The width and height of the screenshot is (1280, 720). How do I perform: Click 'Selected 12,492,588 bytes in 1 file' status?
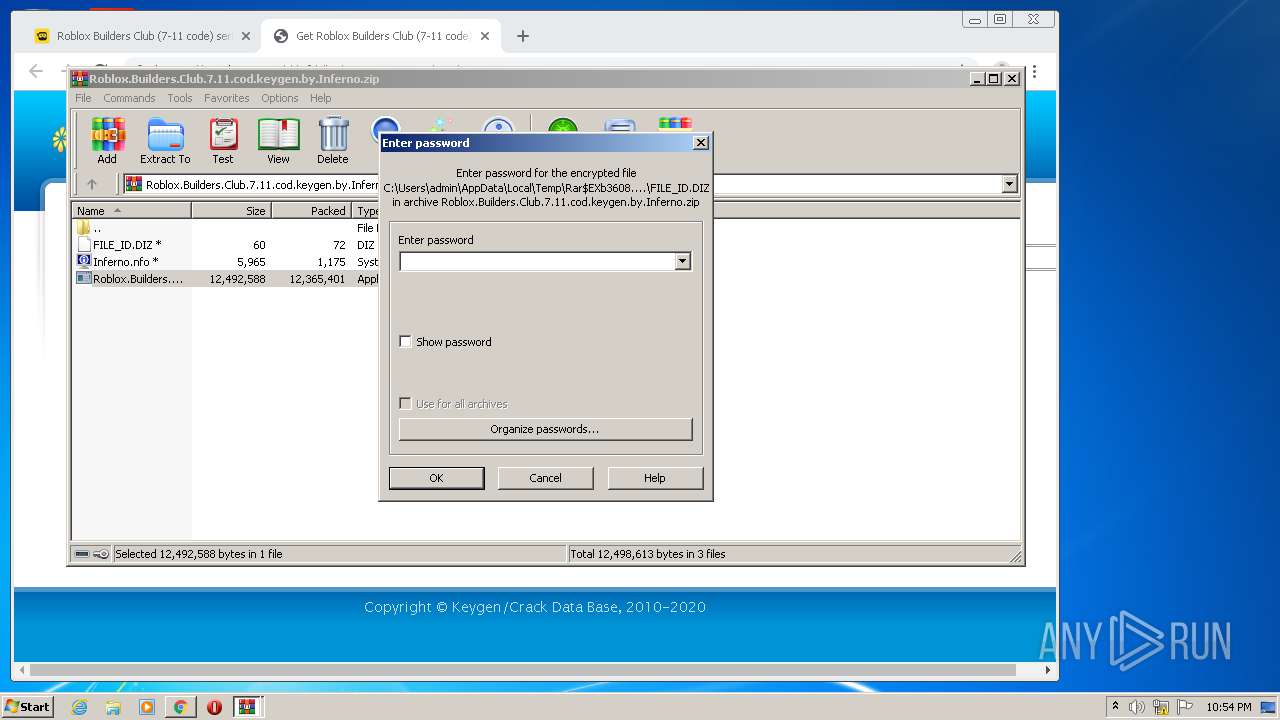199,554
